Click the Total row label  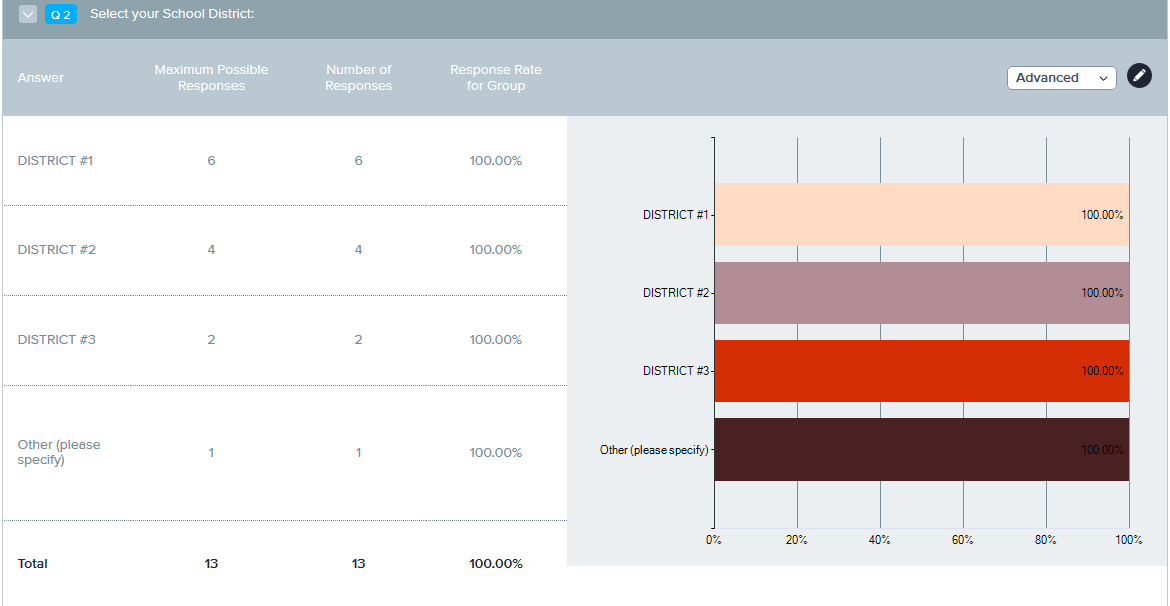[33, 564]
